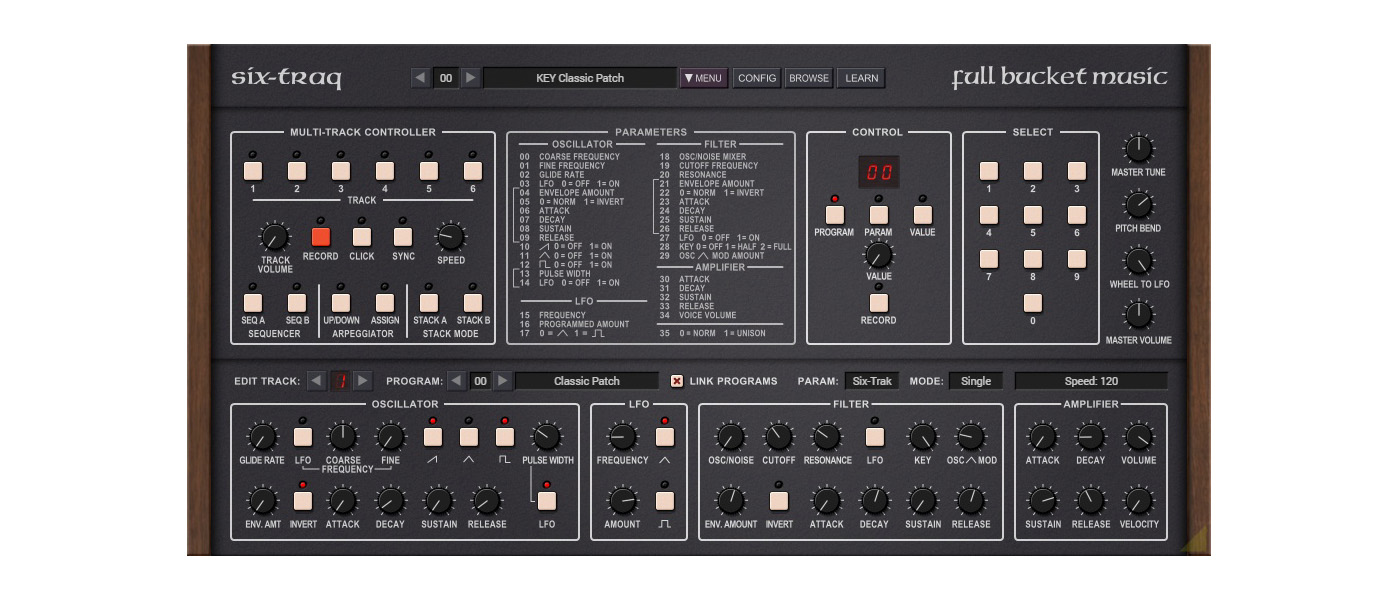
Task: Click the LEARN button
Action: point(862,78)
